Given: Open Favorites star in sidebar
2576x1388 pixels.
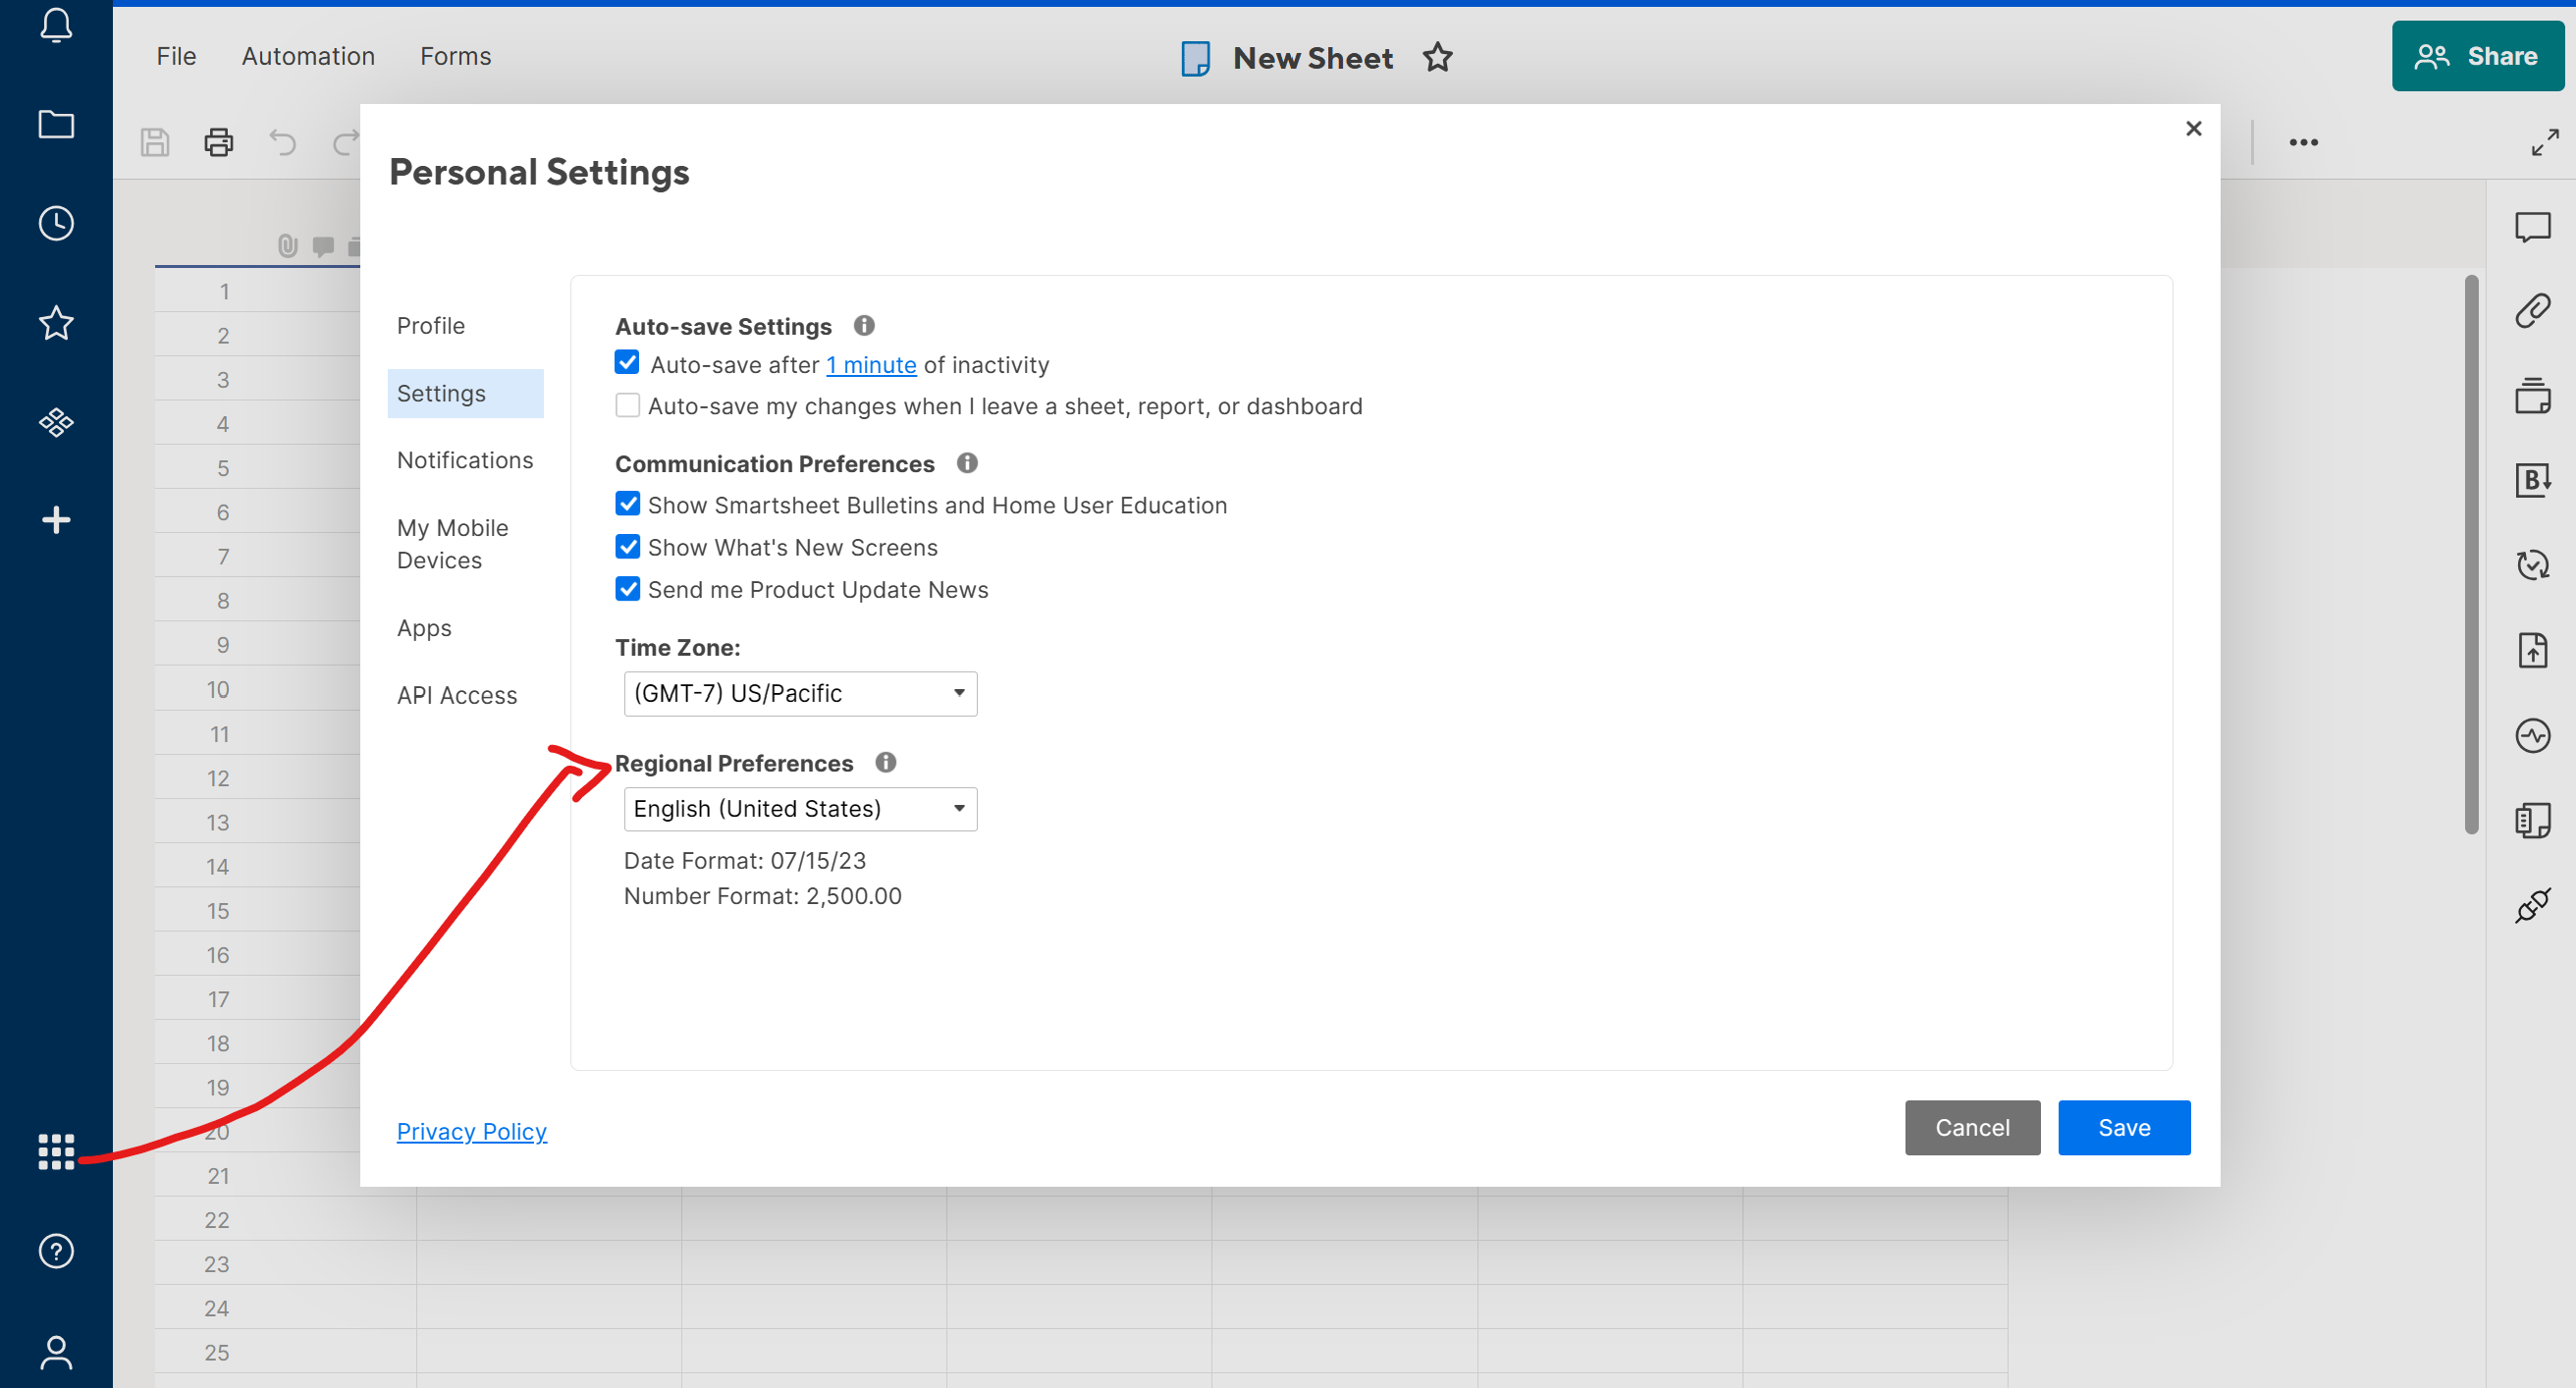Looking at the screenshot, I should 56,322.
